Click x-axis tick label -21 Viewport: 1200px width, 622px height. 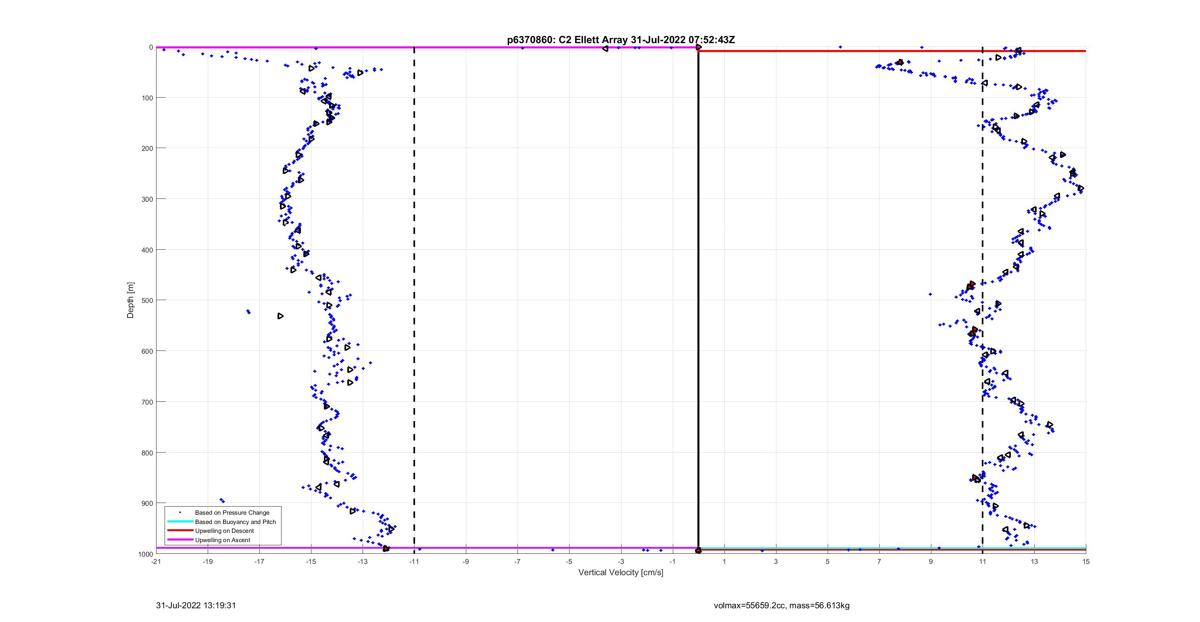(156, 562)
